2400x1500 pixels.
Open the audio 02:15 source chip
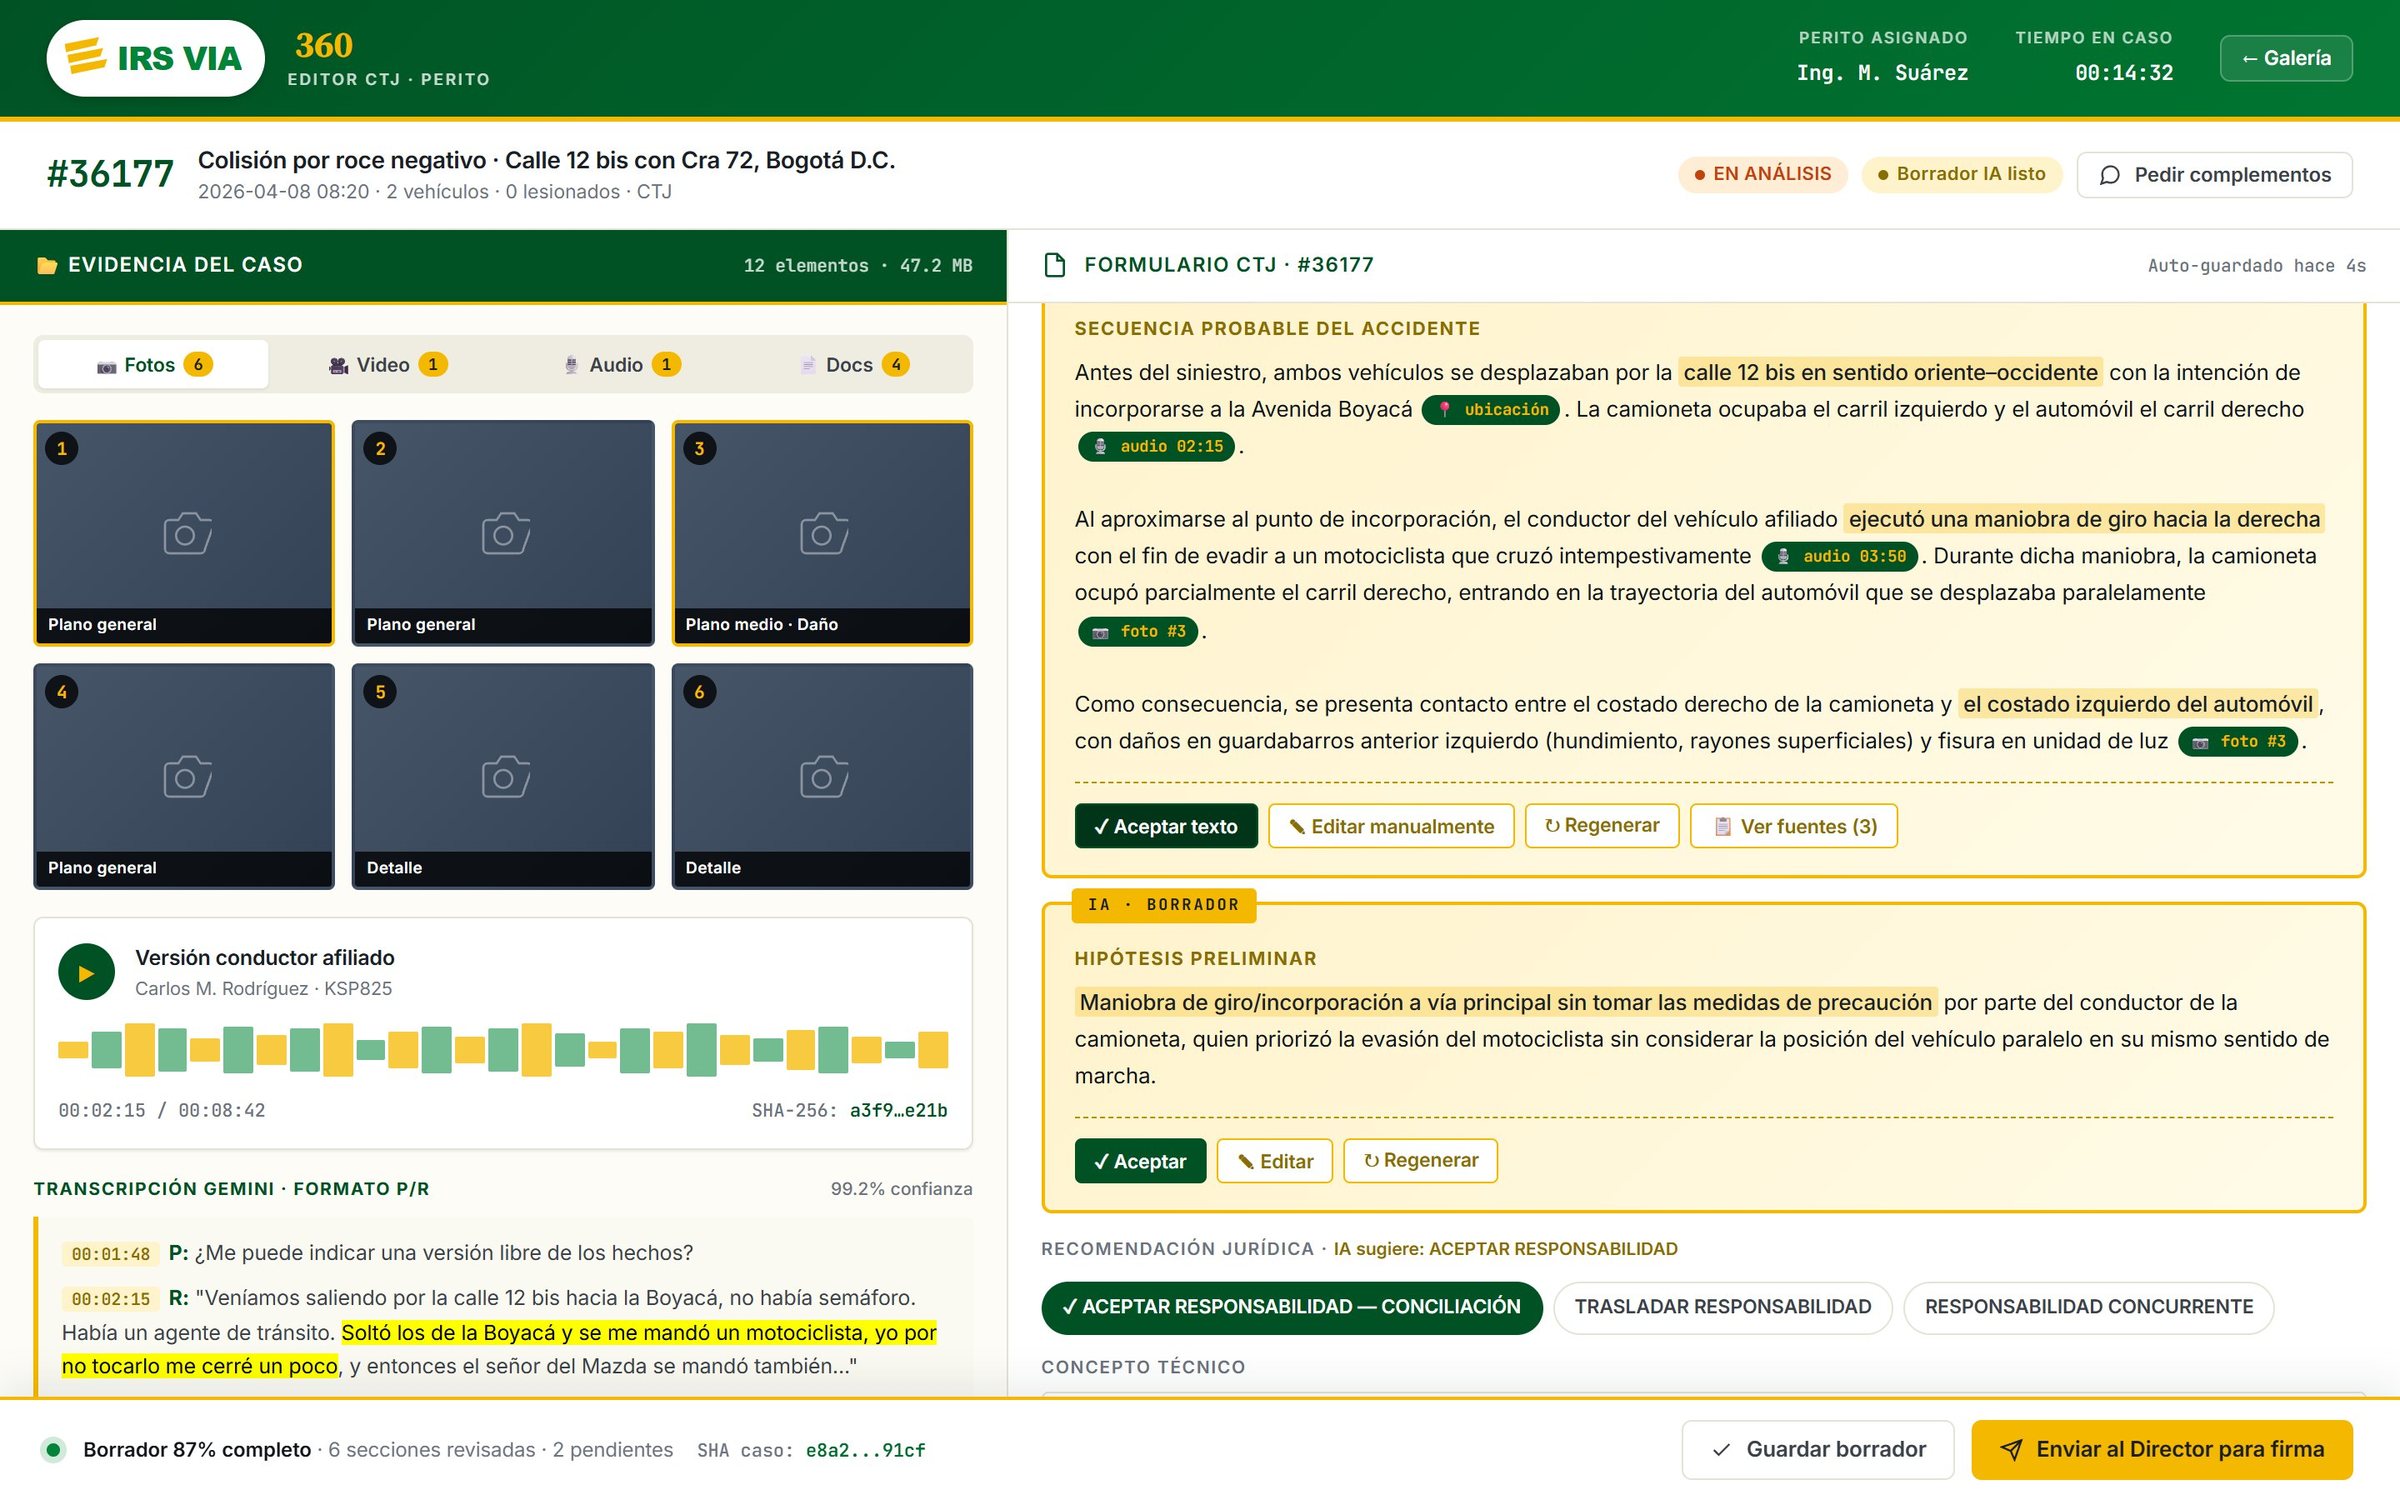[1156, 447]
